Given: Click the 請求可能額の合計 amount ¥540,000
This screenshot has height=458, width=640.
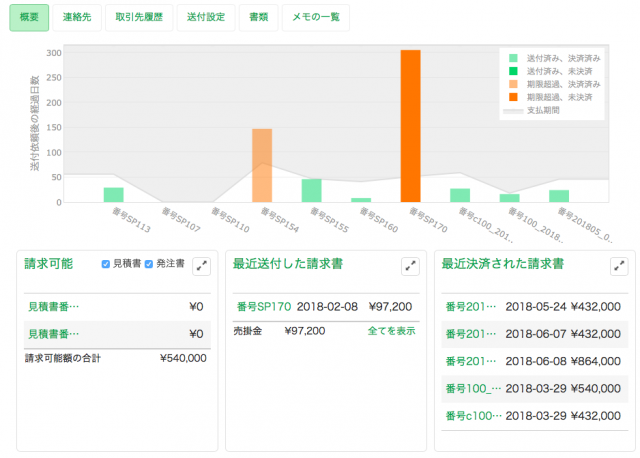Looking at the screenshot, I should [x=183, y=358].
